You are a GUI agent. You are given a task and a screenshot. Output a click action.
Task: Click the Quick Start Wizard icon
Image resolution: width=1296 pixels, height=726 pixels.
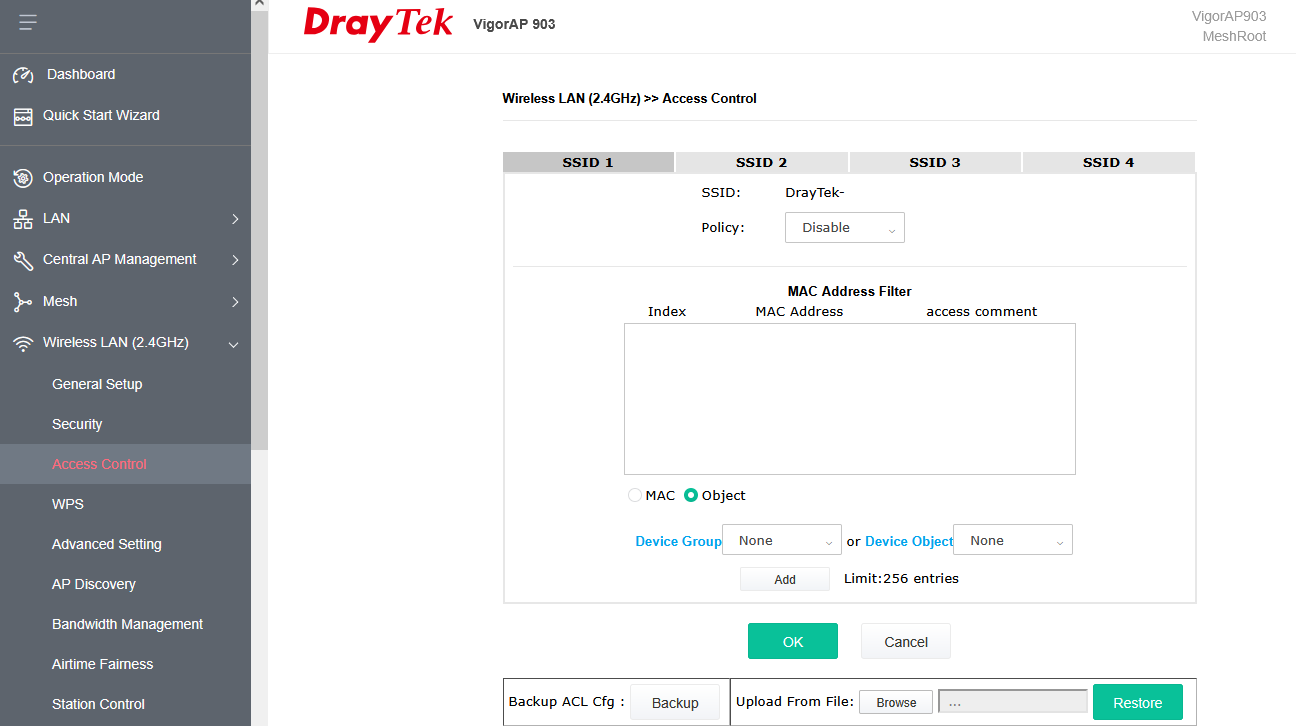pyautogui.click(x=23, y=116)
